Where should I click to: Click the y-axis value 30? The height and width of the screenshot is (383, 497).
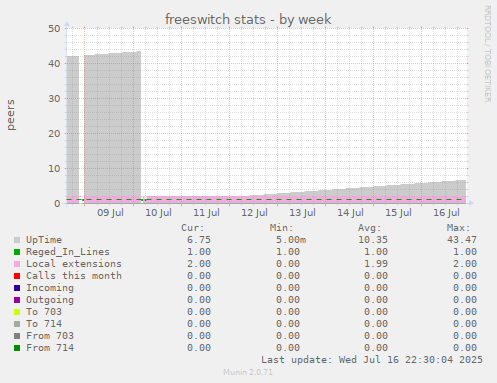54,99
